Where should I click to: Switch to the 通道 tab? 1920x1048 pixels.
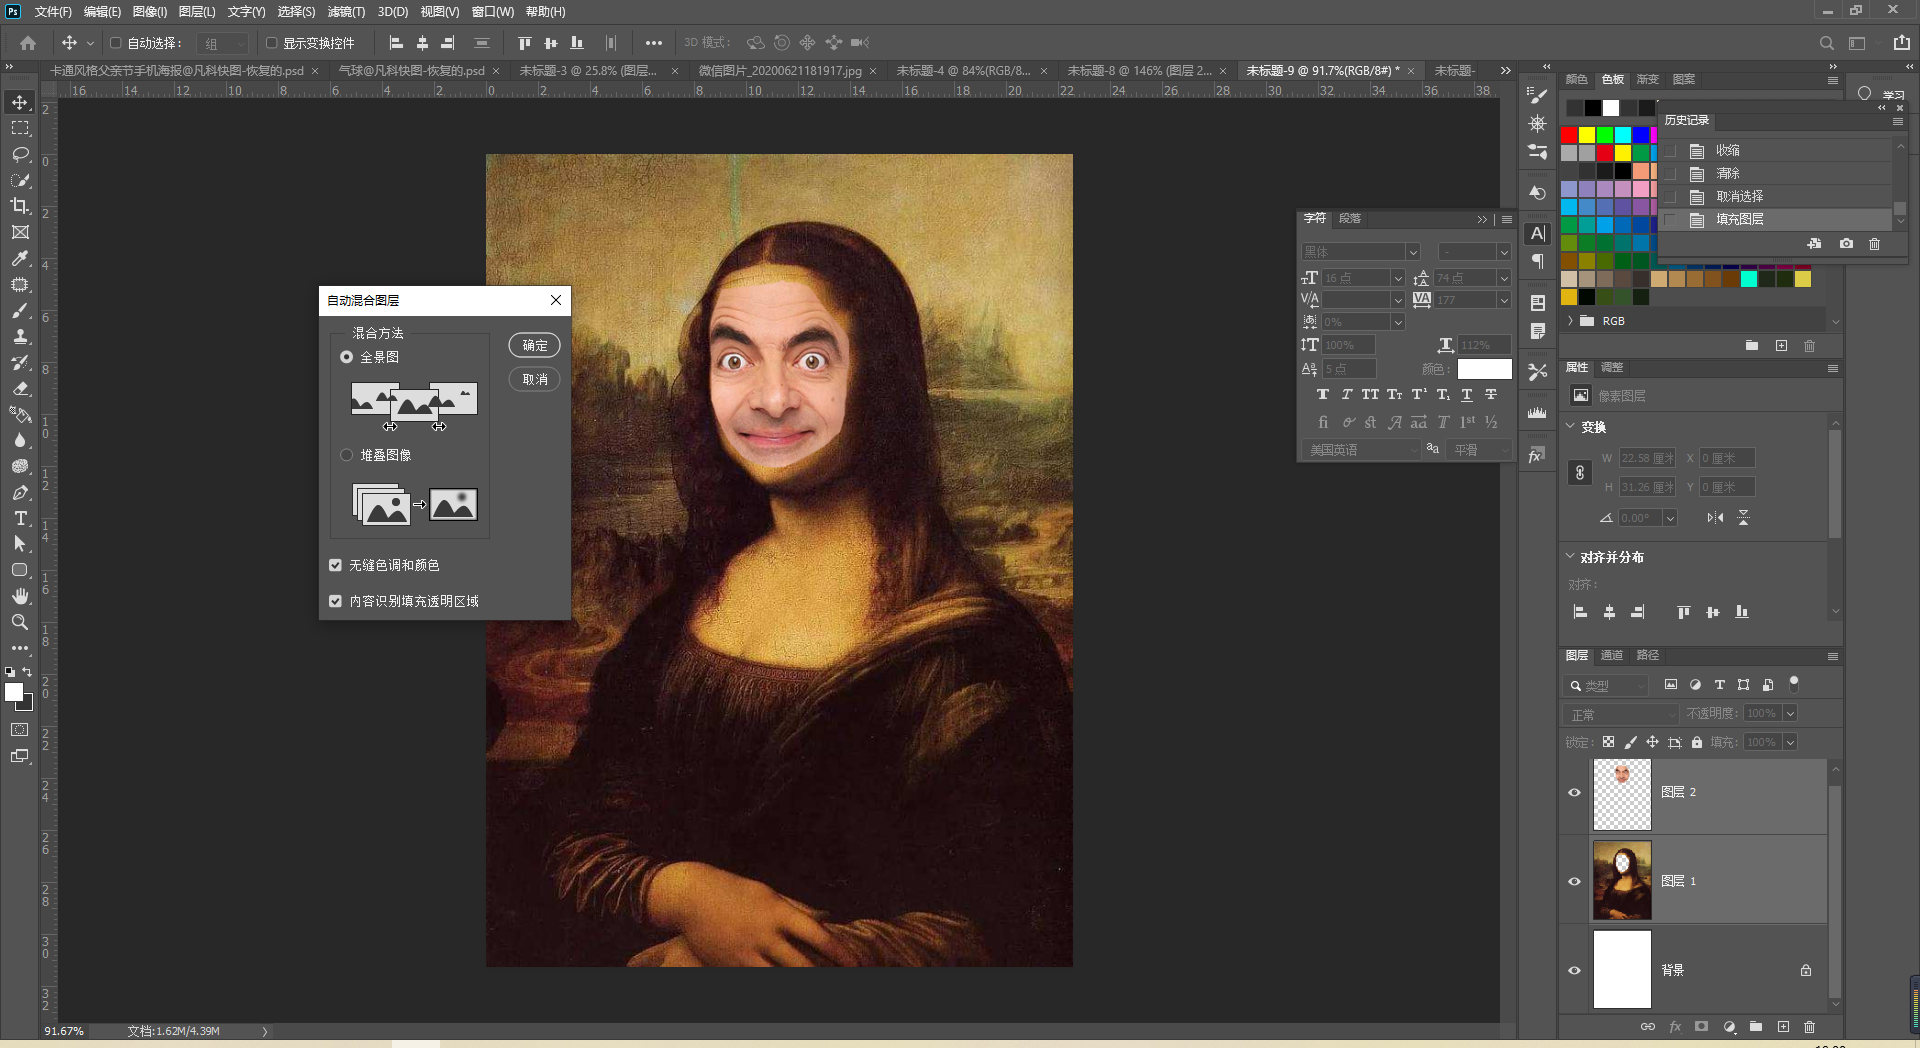[x=1611, y=656]
